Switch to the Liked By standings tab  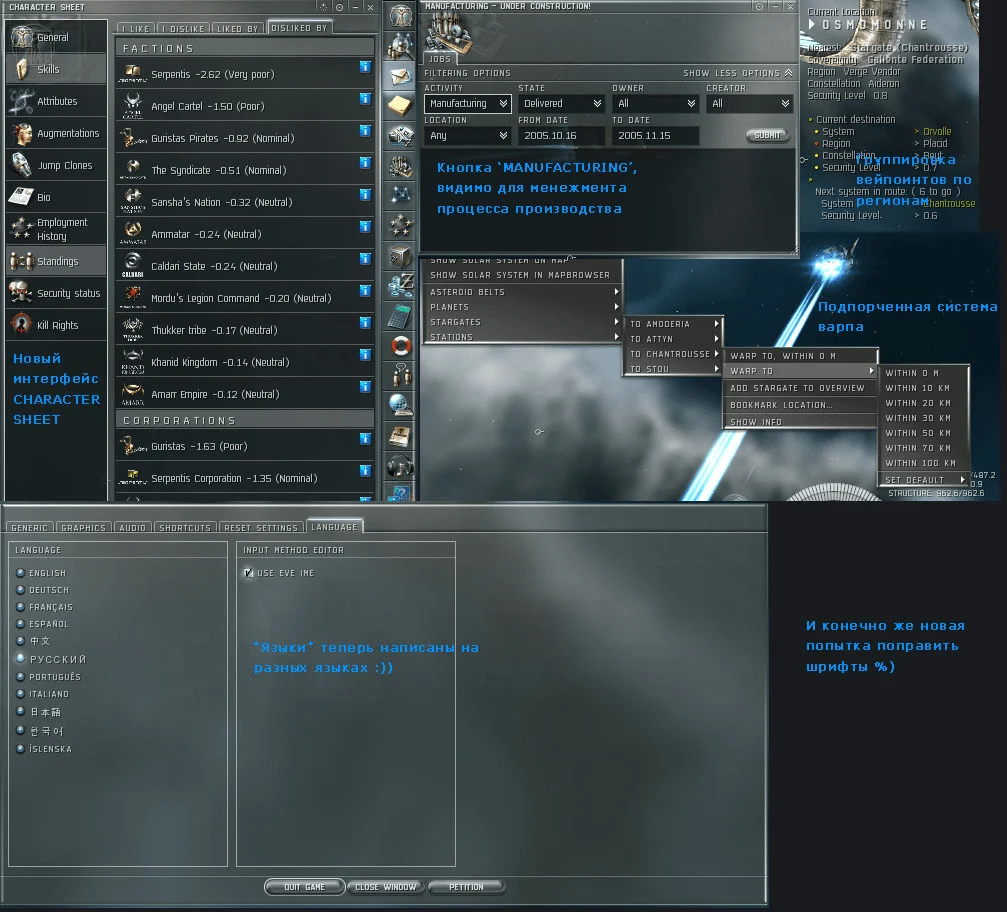coord(238,28)
